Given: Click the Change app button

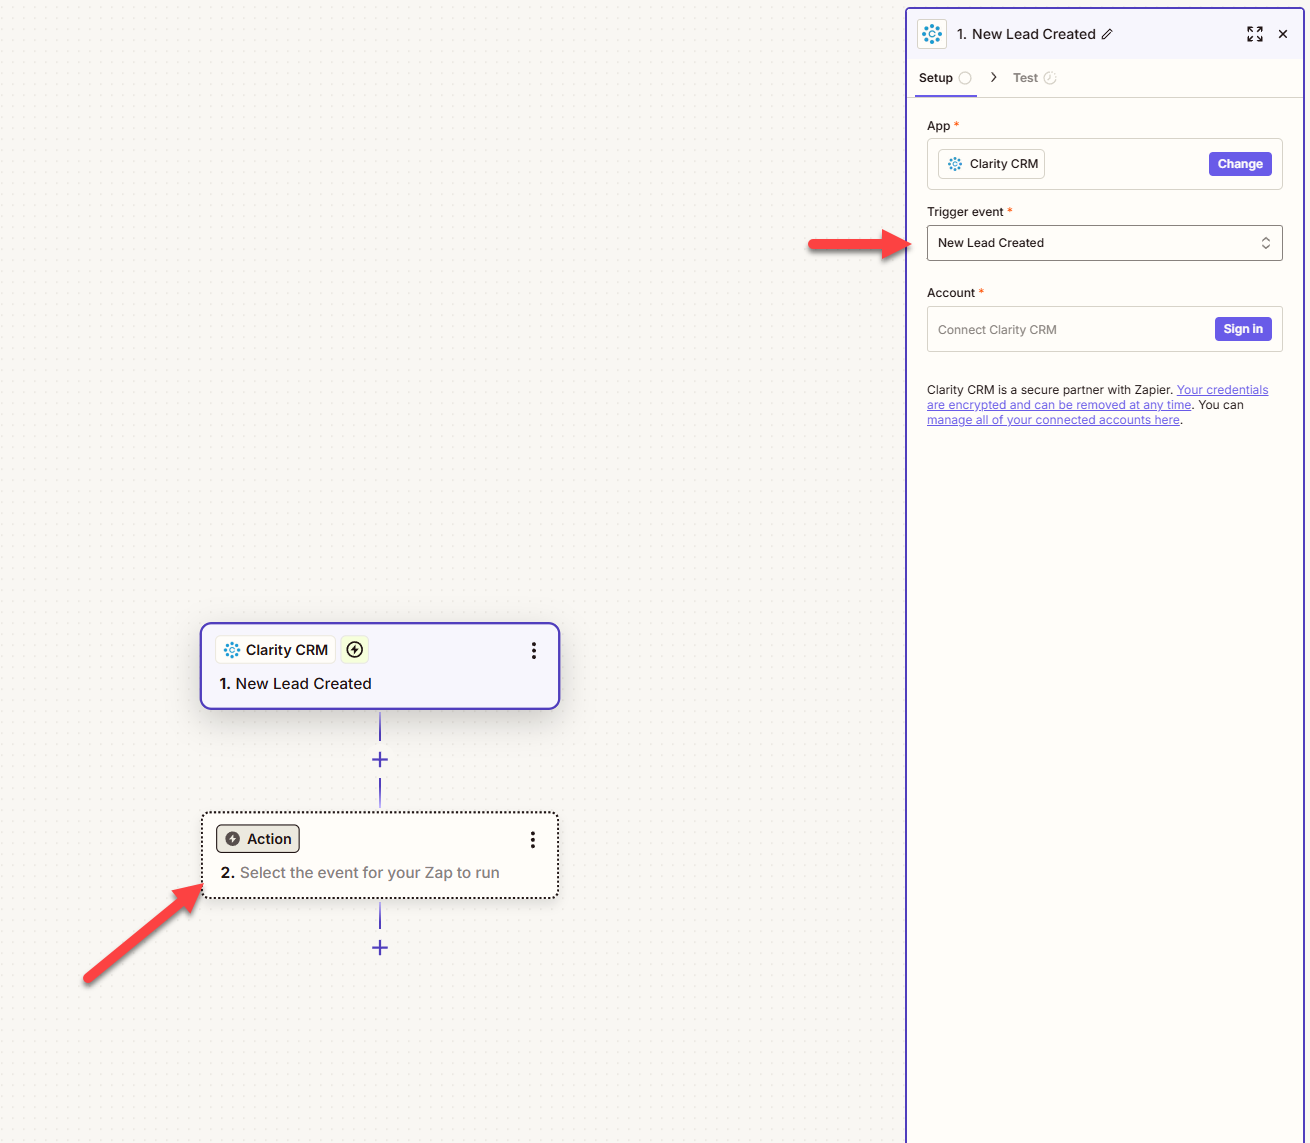Looking at the screenshot, I should pos(1240,164).
